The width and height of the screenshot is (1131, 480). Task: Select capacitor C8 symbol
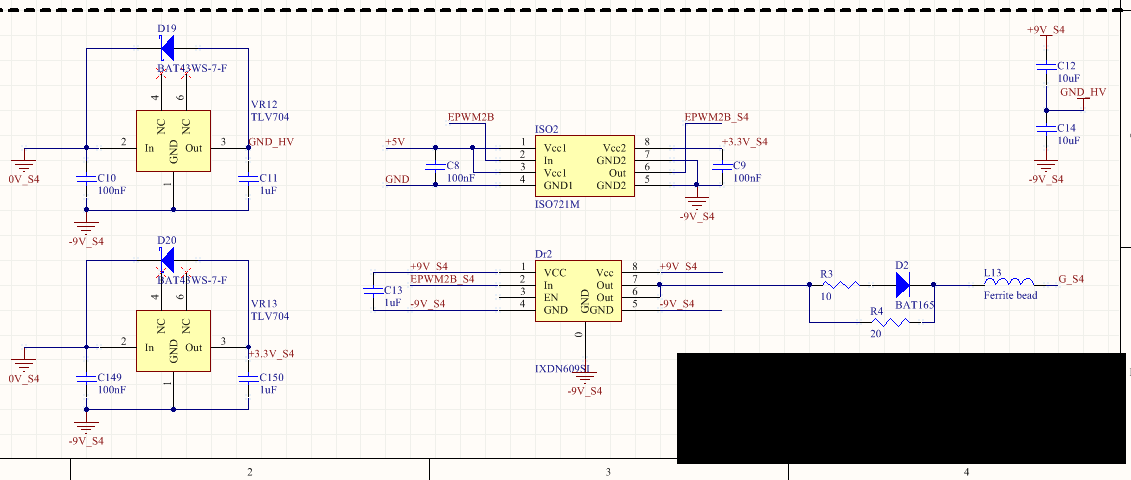tap(435, 165)
